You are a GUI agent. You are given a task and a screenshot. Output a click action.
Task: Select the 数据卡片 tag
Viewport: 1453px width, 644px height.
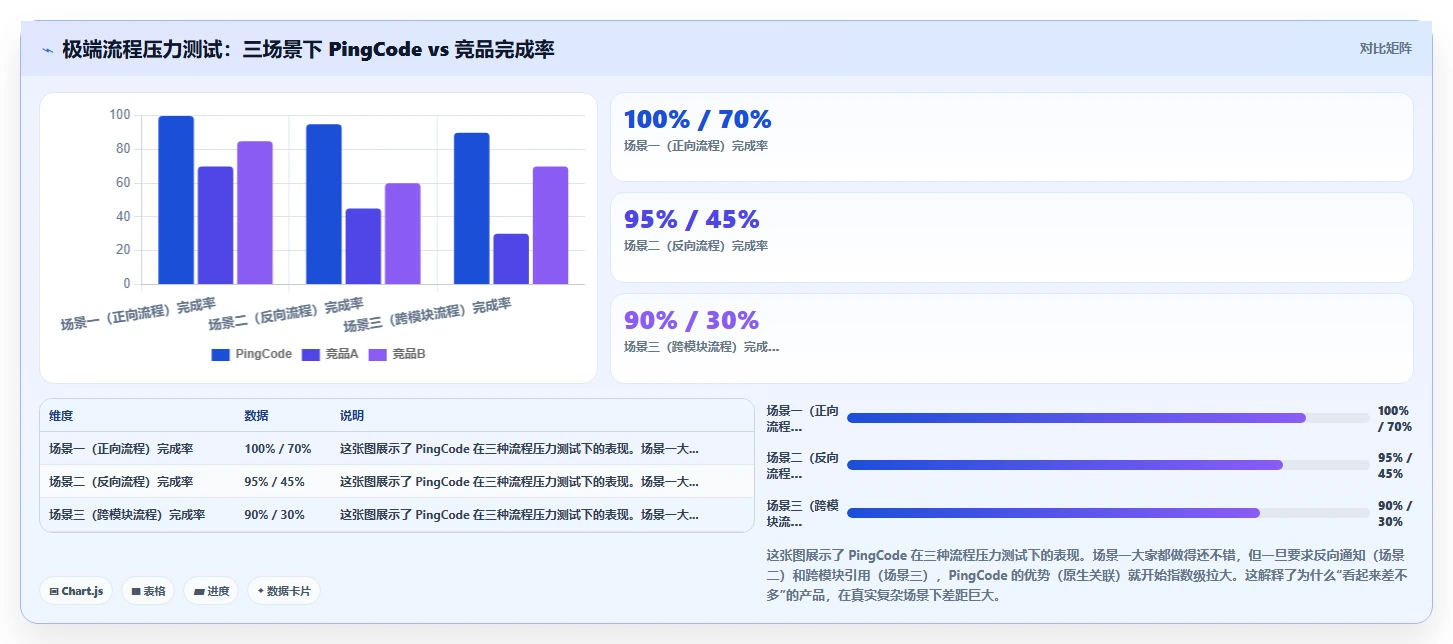pos(284,591)
